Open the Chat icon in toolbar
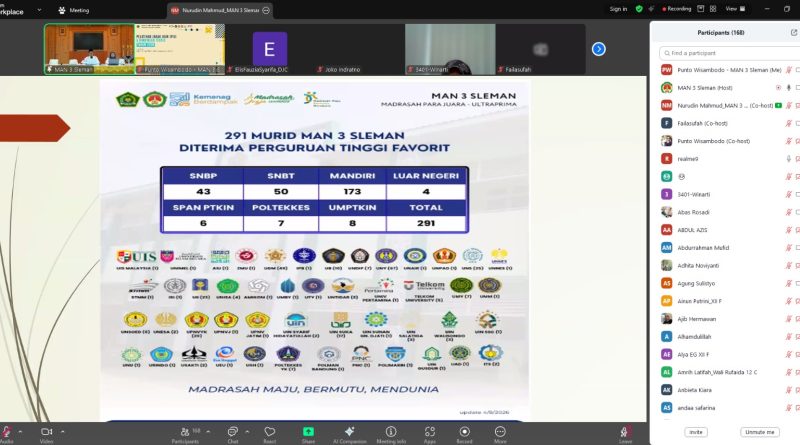Image resolution: width=800 pixels, height=445 pixels. click(x=233, y=432)
